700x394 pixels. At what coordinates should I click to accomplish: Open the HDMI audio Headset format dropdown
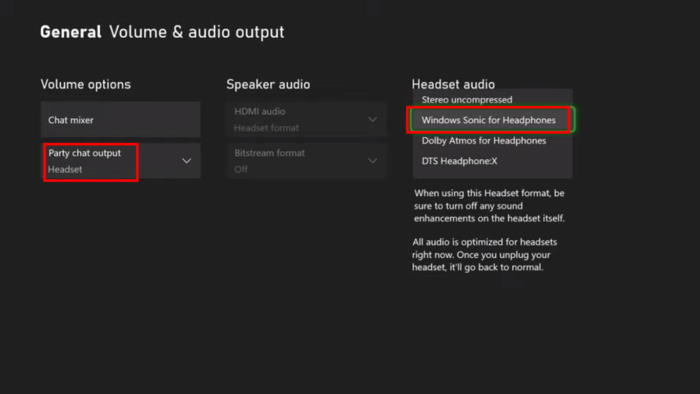306,120
